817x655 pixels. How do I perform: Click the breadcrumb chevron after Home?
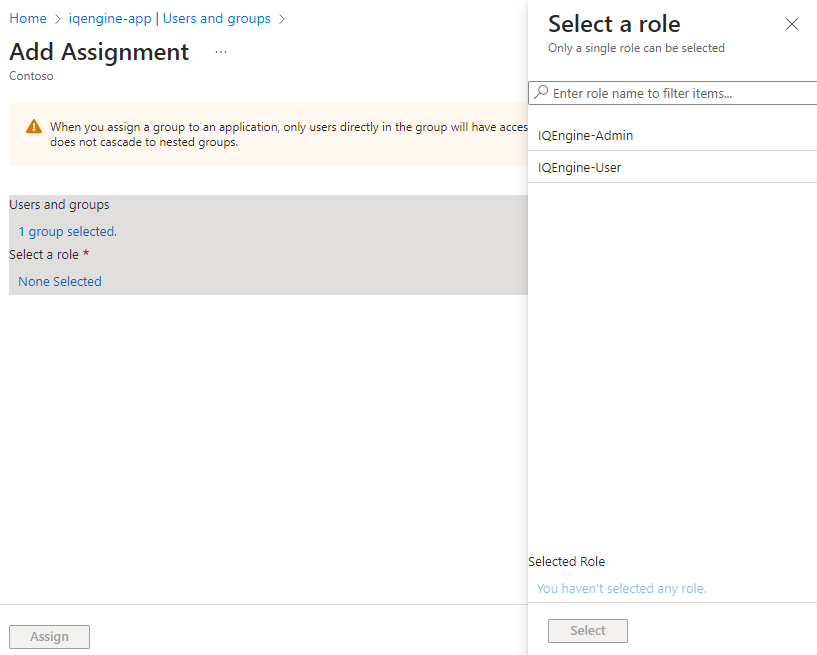pyautogui.click(x=58, y=19)
